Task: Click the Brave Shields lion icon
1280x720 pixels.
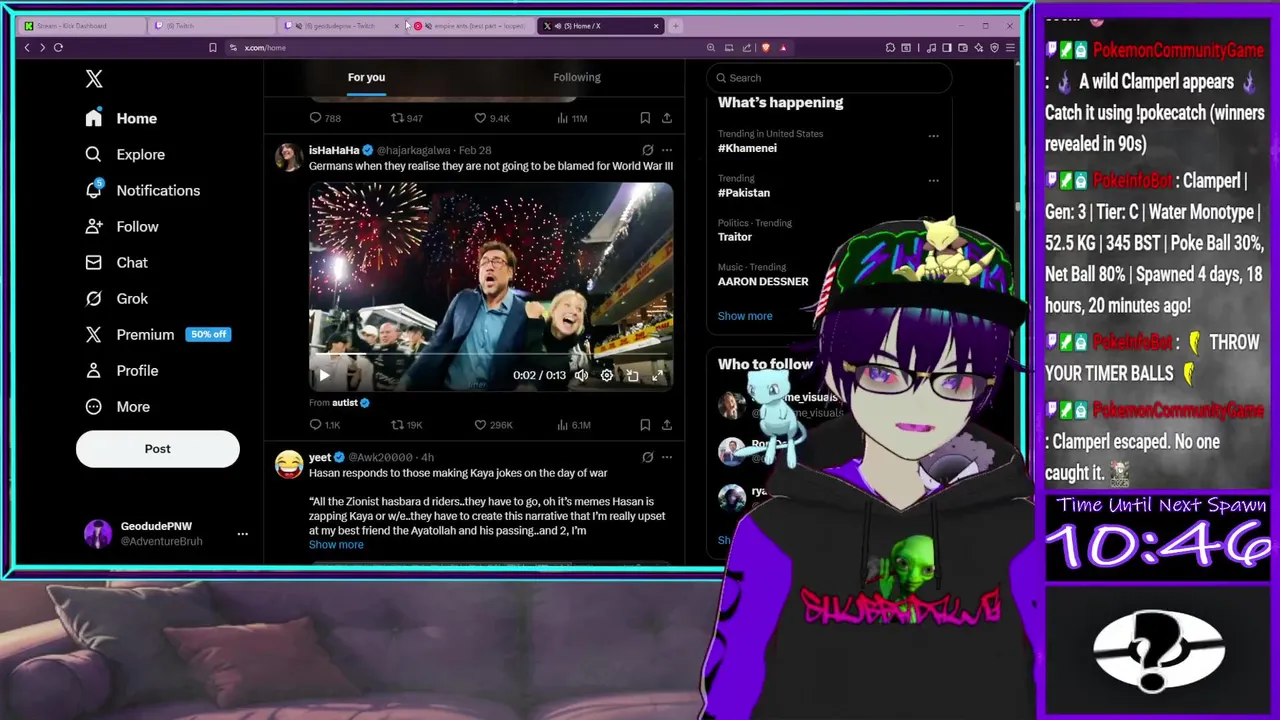Action: (765, 47)
